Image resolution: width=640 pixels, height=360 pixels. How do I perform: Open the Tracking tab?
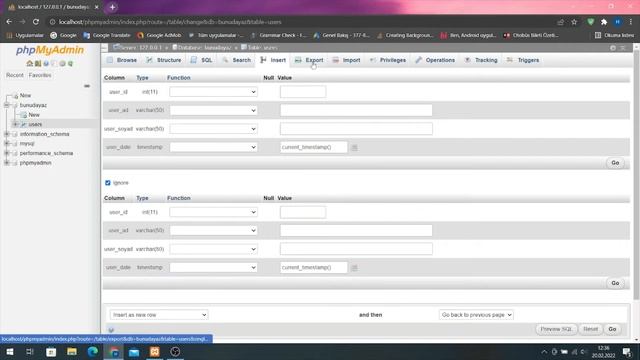pyautogui.click(x=481, y=60)
